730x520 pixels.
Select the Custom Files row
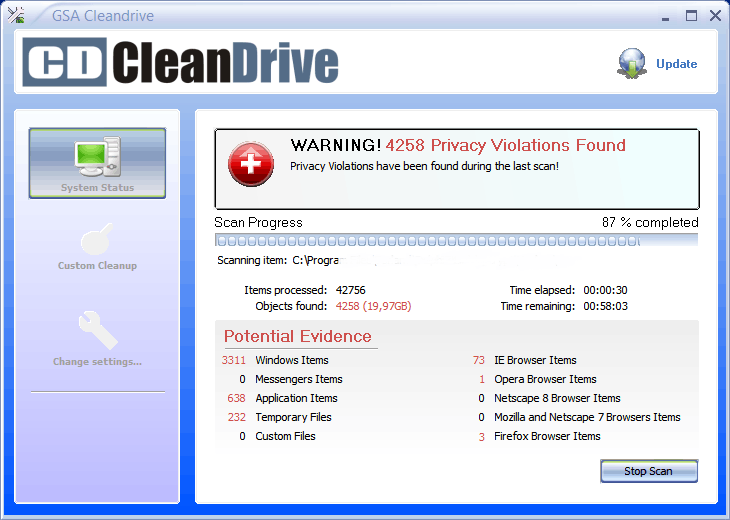[277, 436]
